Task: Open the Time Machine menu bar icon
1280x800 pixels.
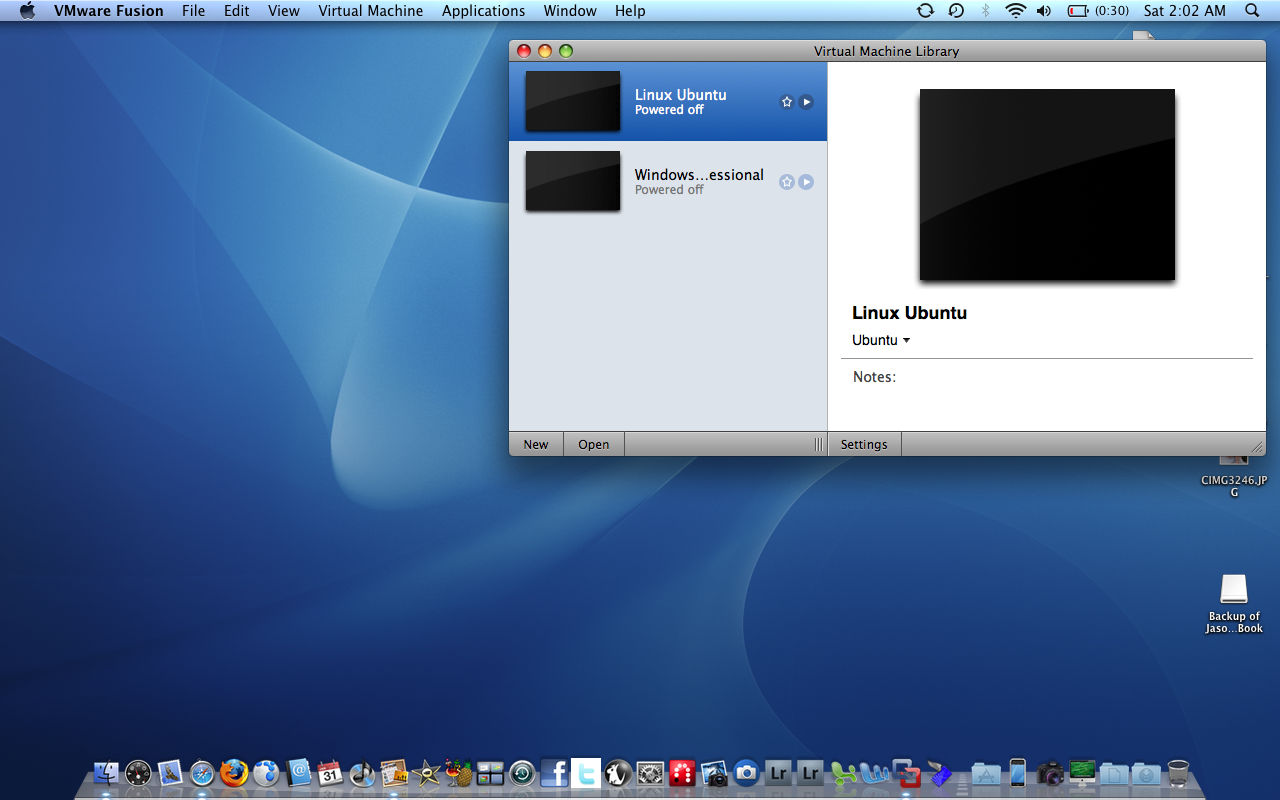Action: point(956,11)
